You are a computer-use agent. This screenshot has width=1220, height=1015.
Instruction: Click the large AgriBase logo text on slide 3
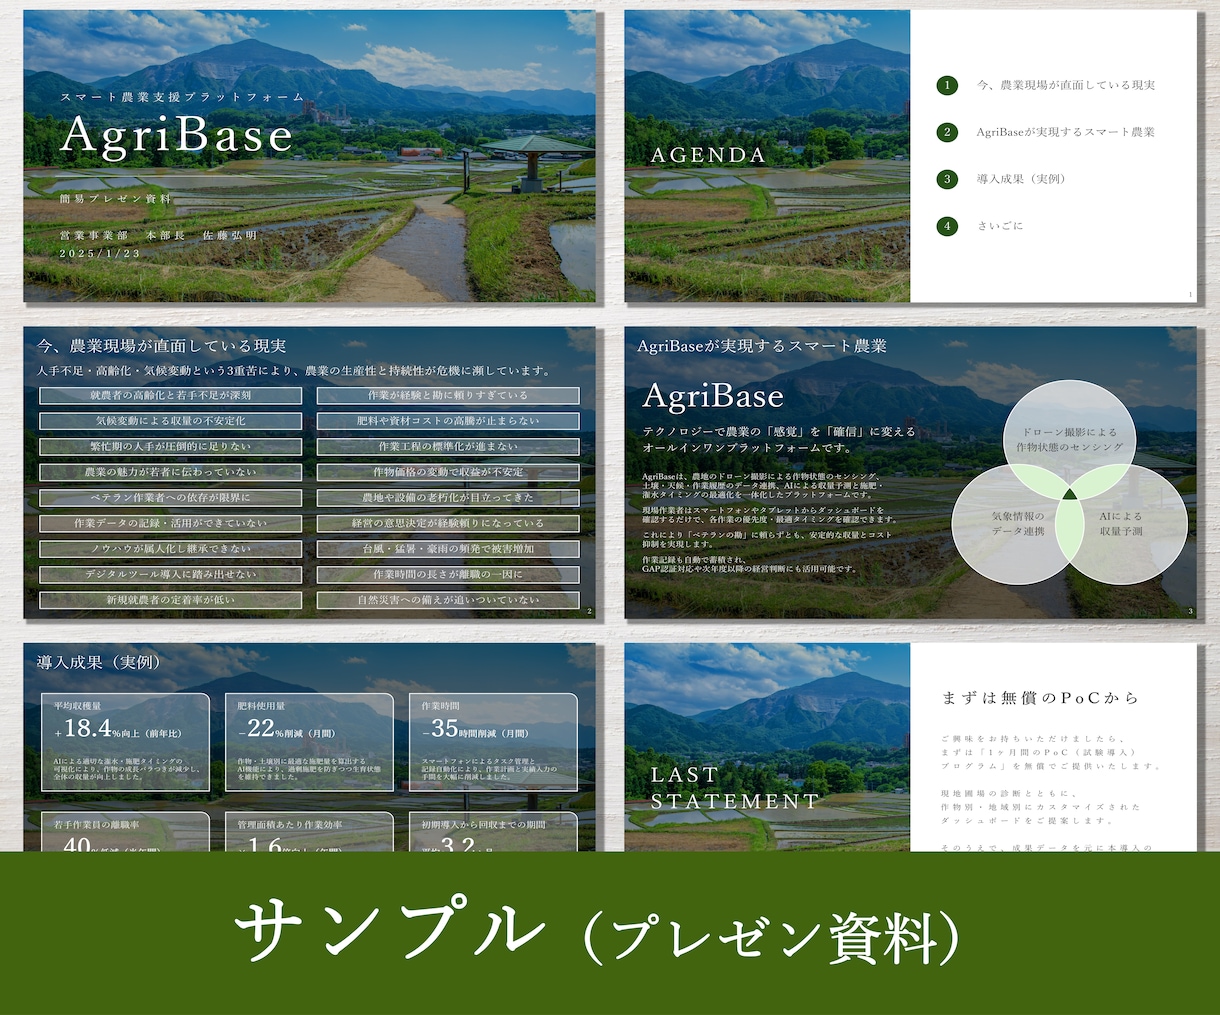pyautogui.click(x=713, y=396)
